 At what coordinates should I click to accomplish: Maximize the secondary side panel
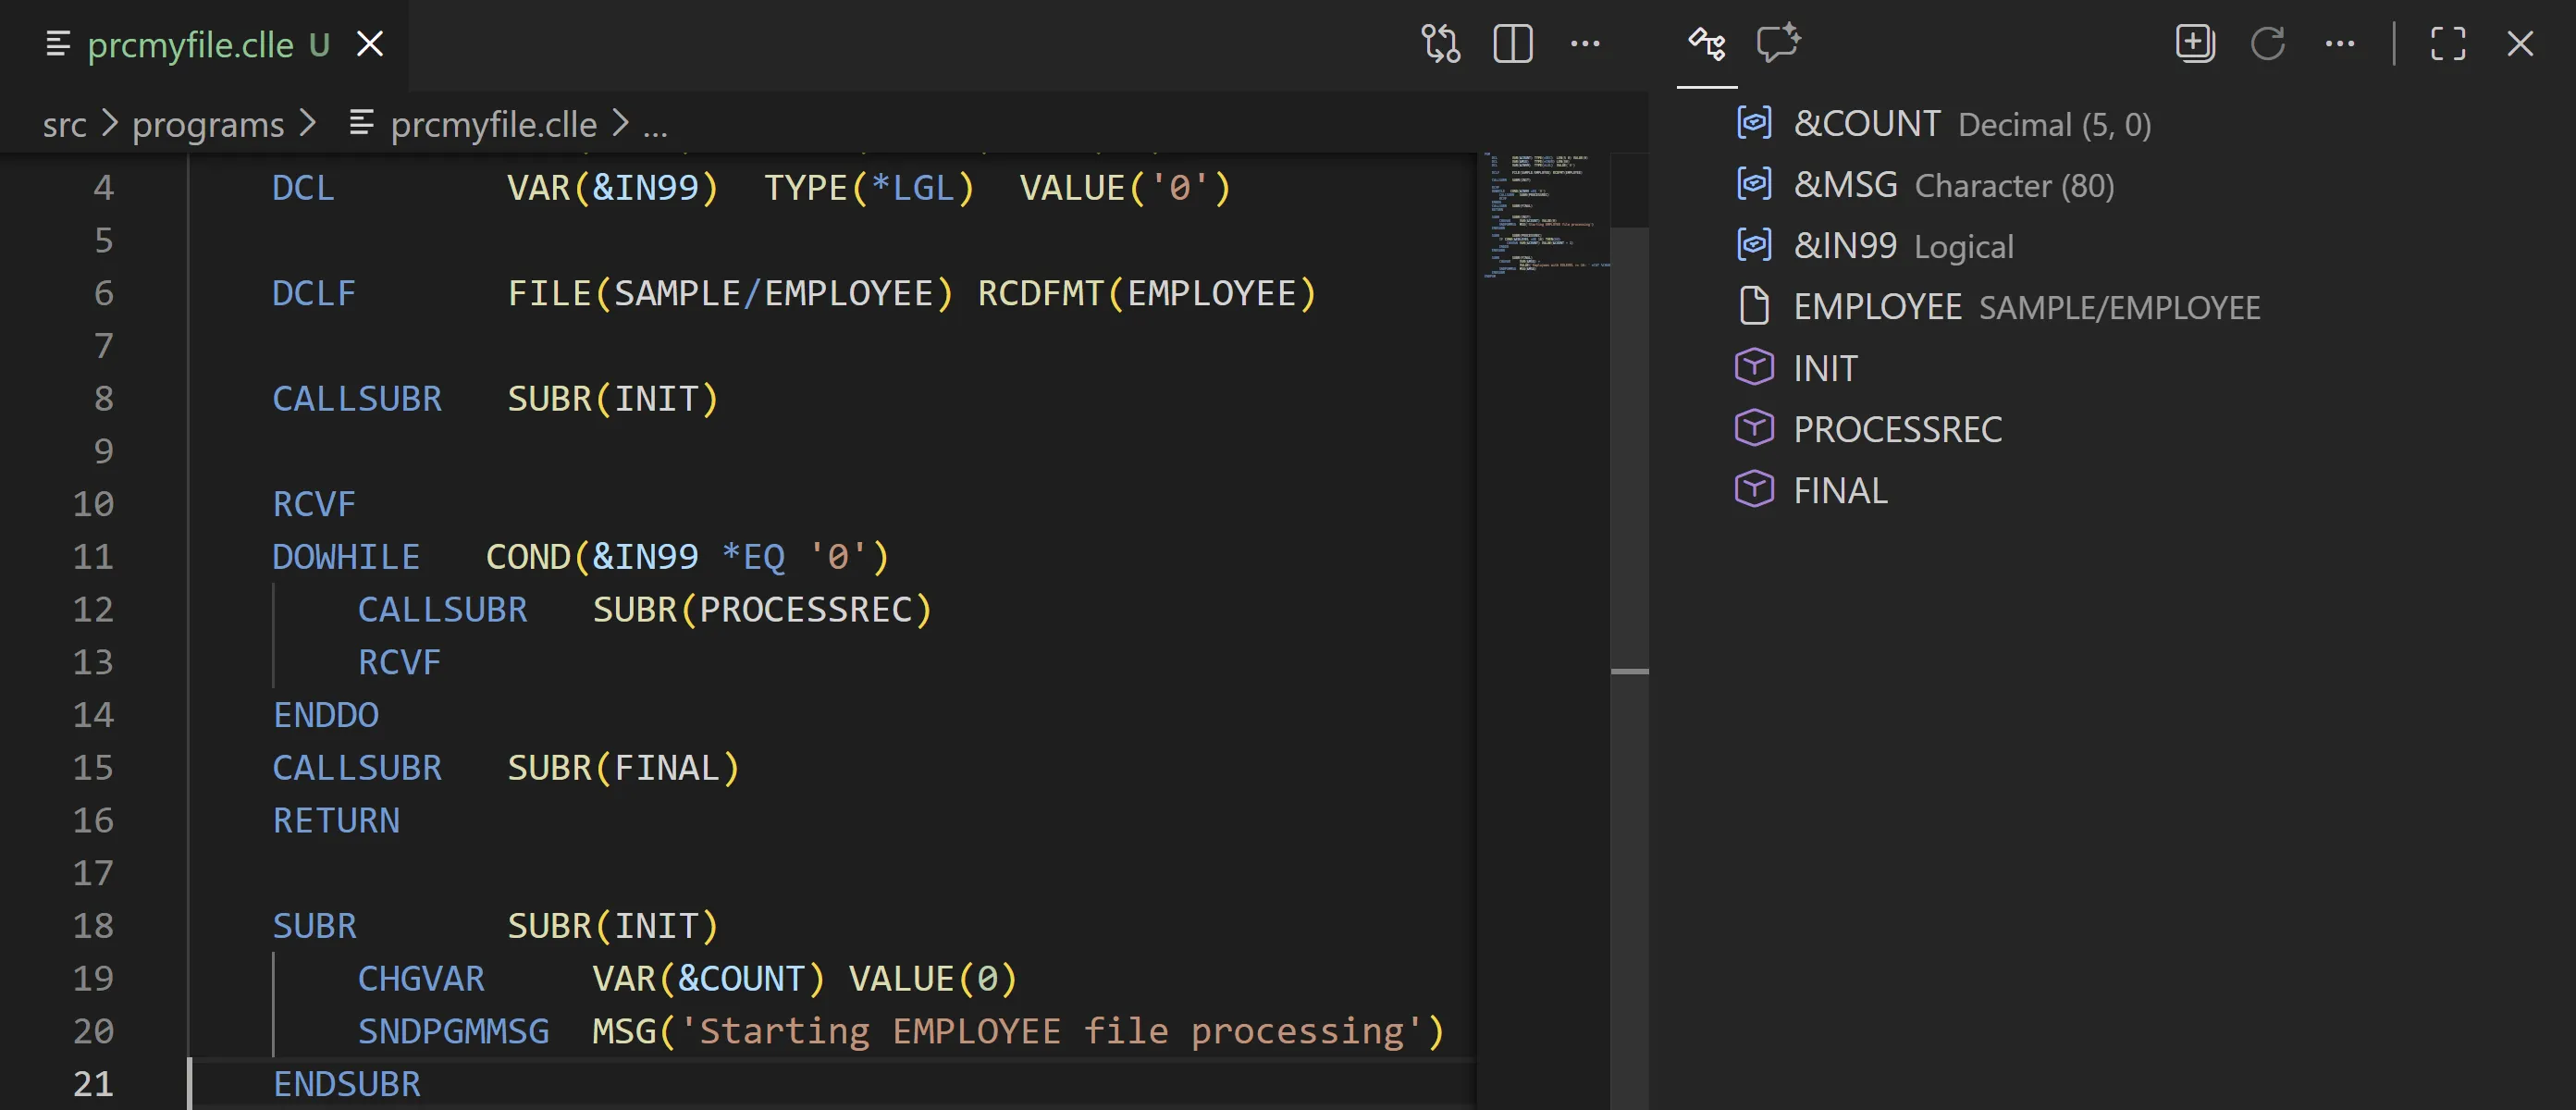pos(2447,44)
